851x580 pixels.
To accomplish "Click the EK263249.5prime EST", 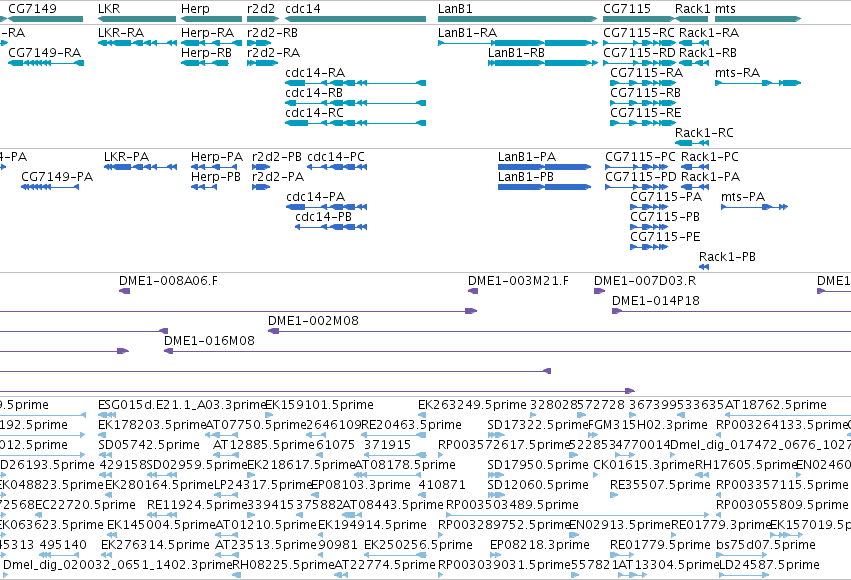I will pos(422,416).
